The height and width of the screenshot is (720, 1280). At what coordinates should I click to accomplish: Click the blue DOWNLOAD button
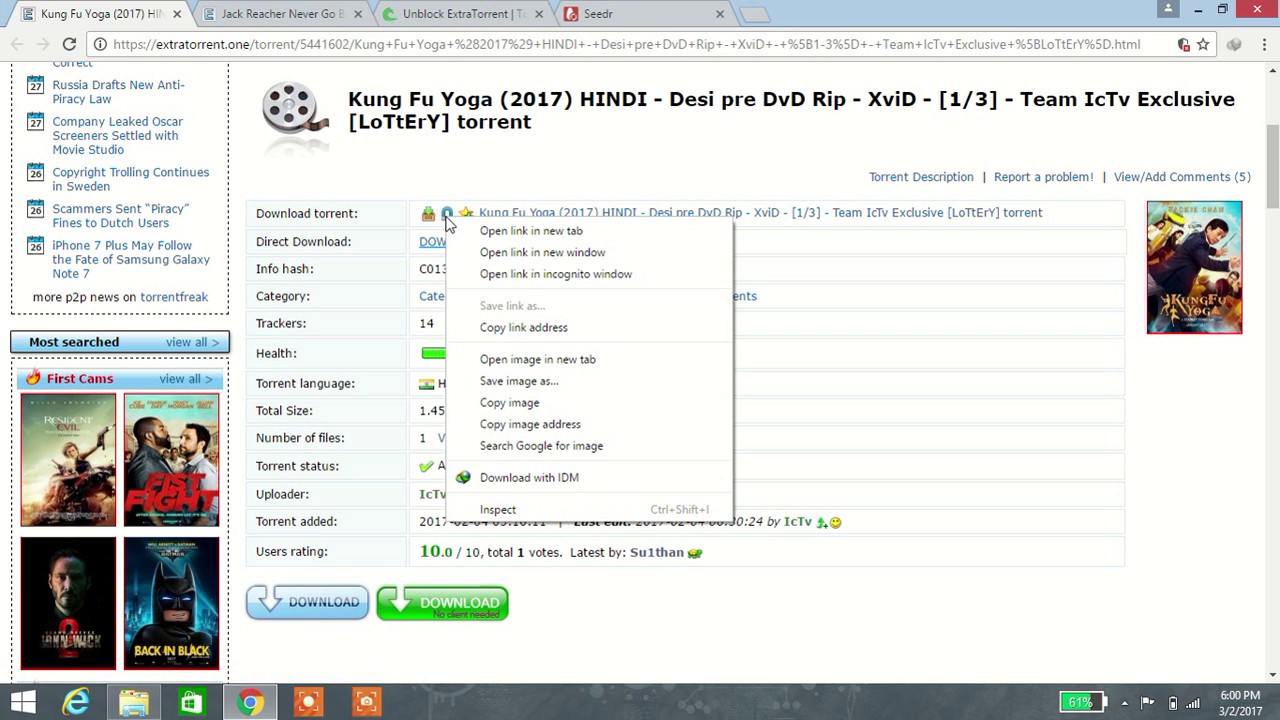pos(307,602)
